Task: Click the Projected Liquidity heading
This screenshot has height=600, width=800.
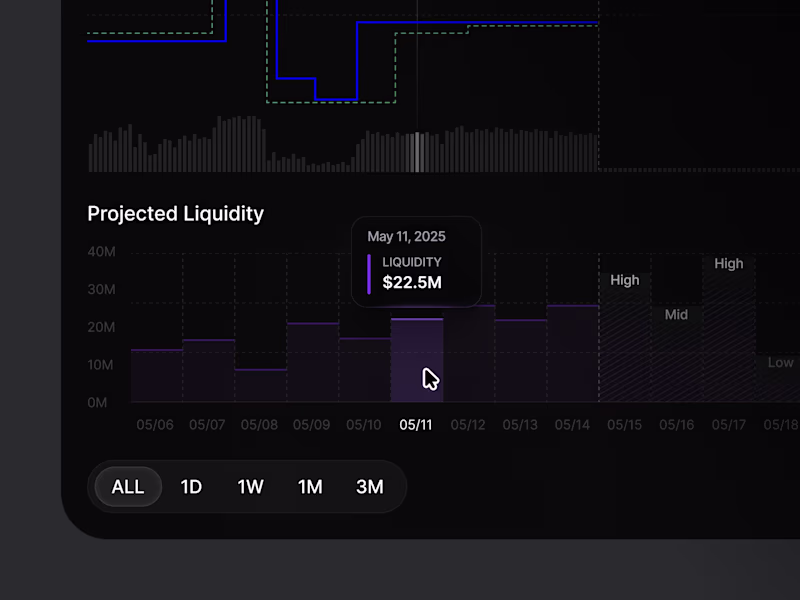Action: (x=175, y=214)
